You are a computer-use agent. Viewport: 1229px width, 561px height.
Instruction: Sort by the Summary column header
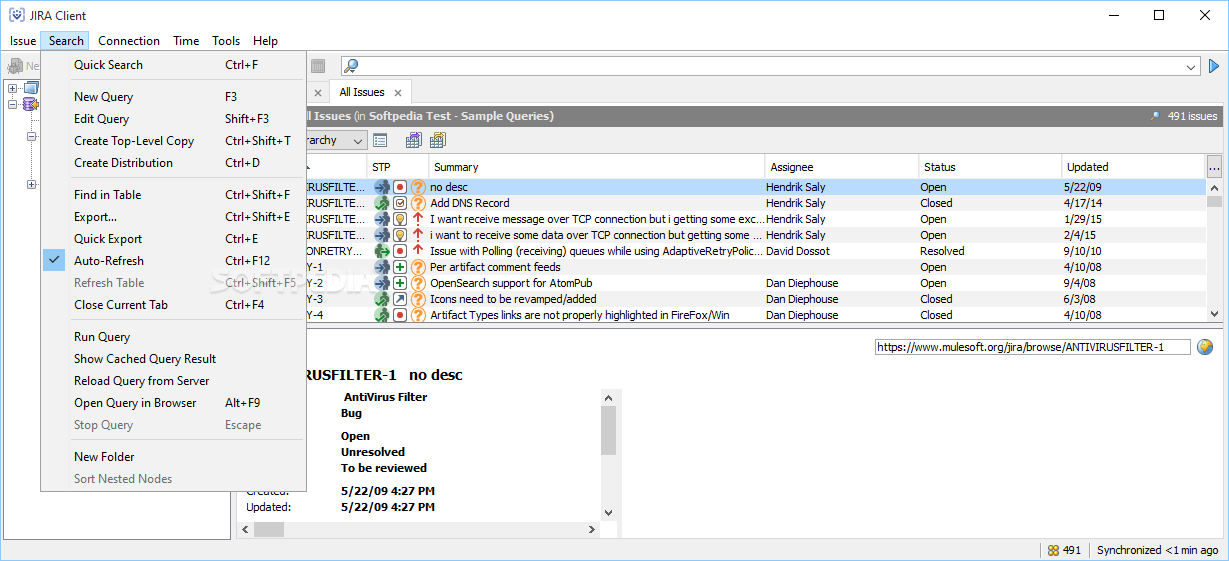[x=597, y=167]
